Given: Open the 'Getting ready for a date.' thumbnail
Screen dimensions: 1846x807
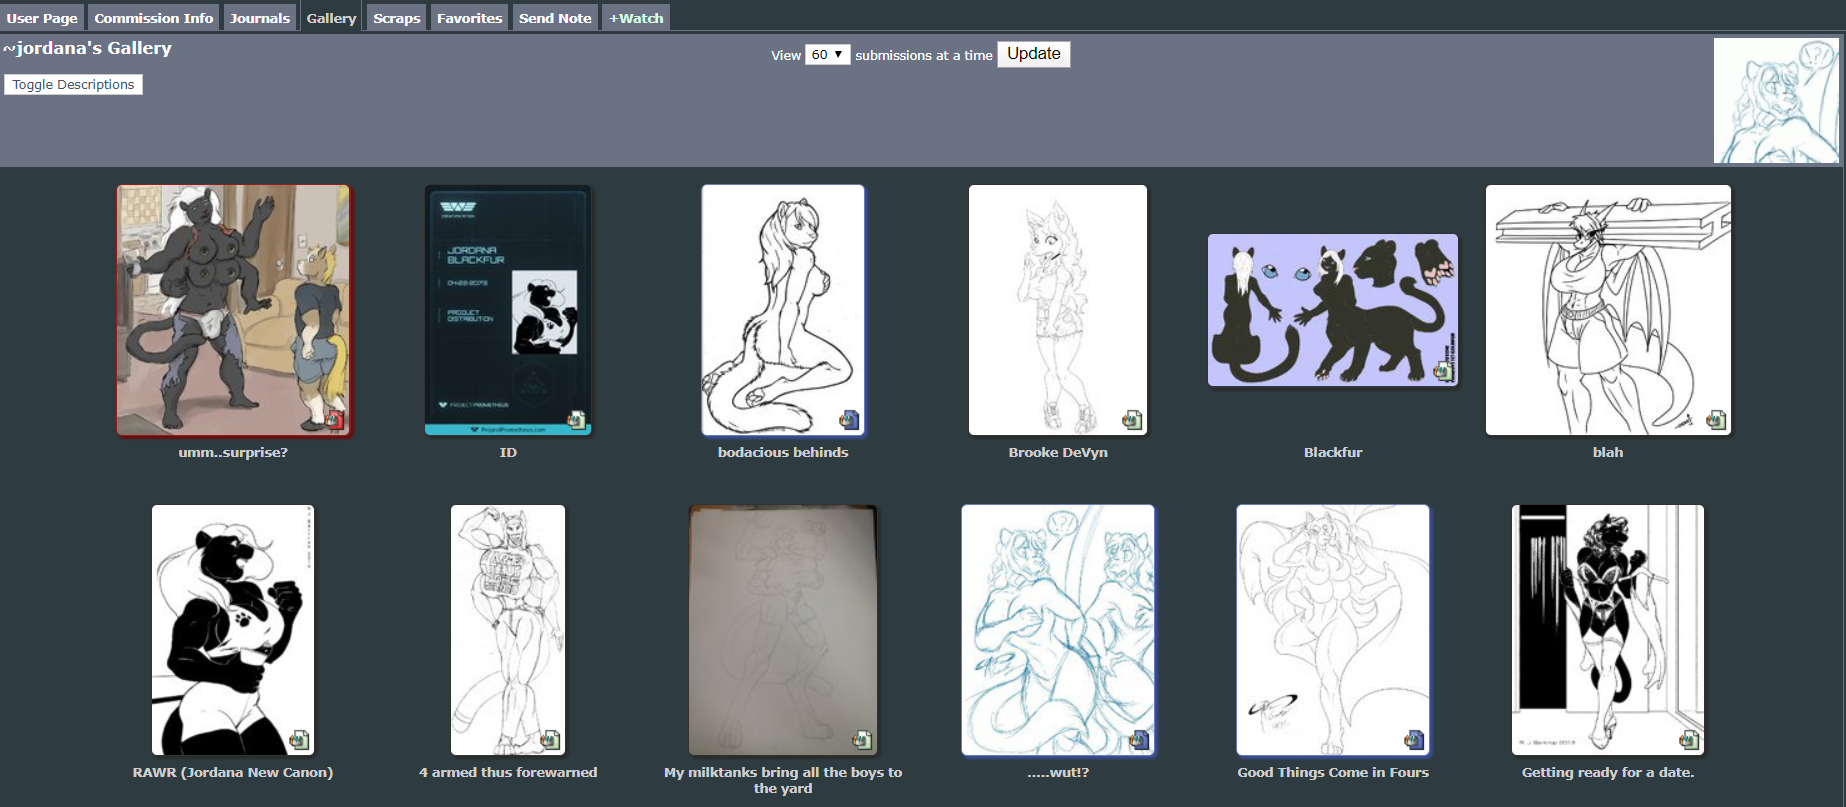Looking at the screenshot, I should (1608, 630).
